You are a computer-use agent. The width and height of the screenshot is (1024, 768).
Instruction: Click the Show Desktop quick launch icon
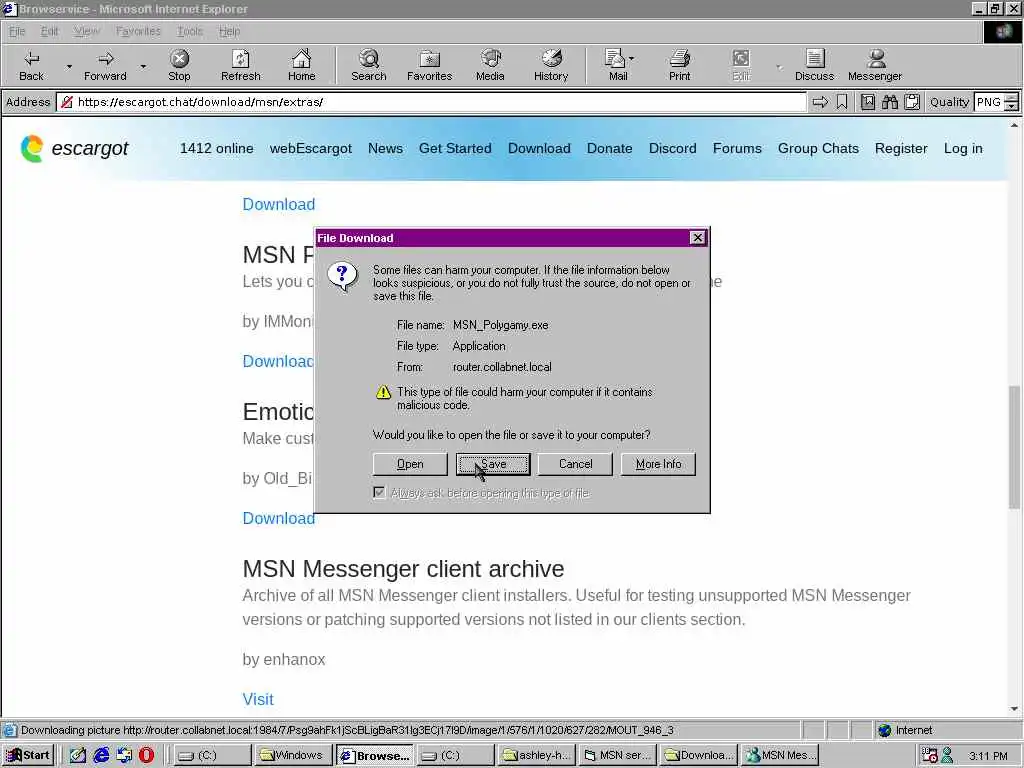[x=78, y=755]
